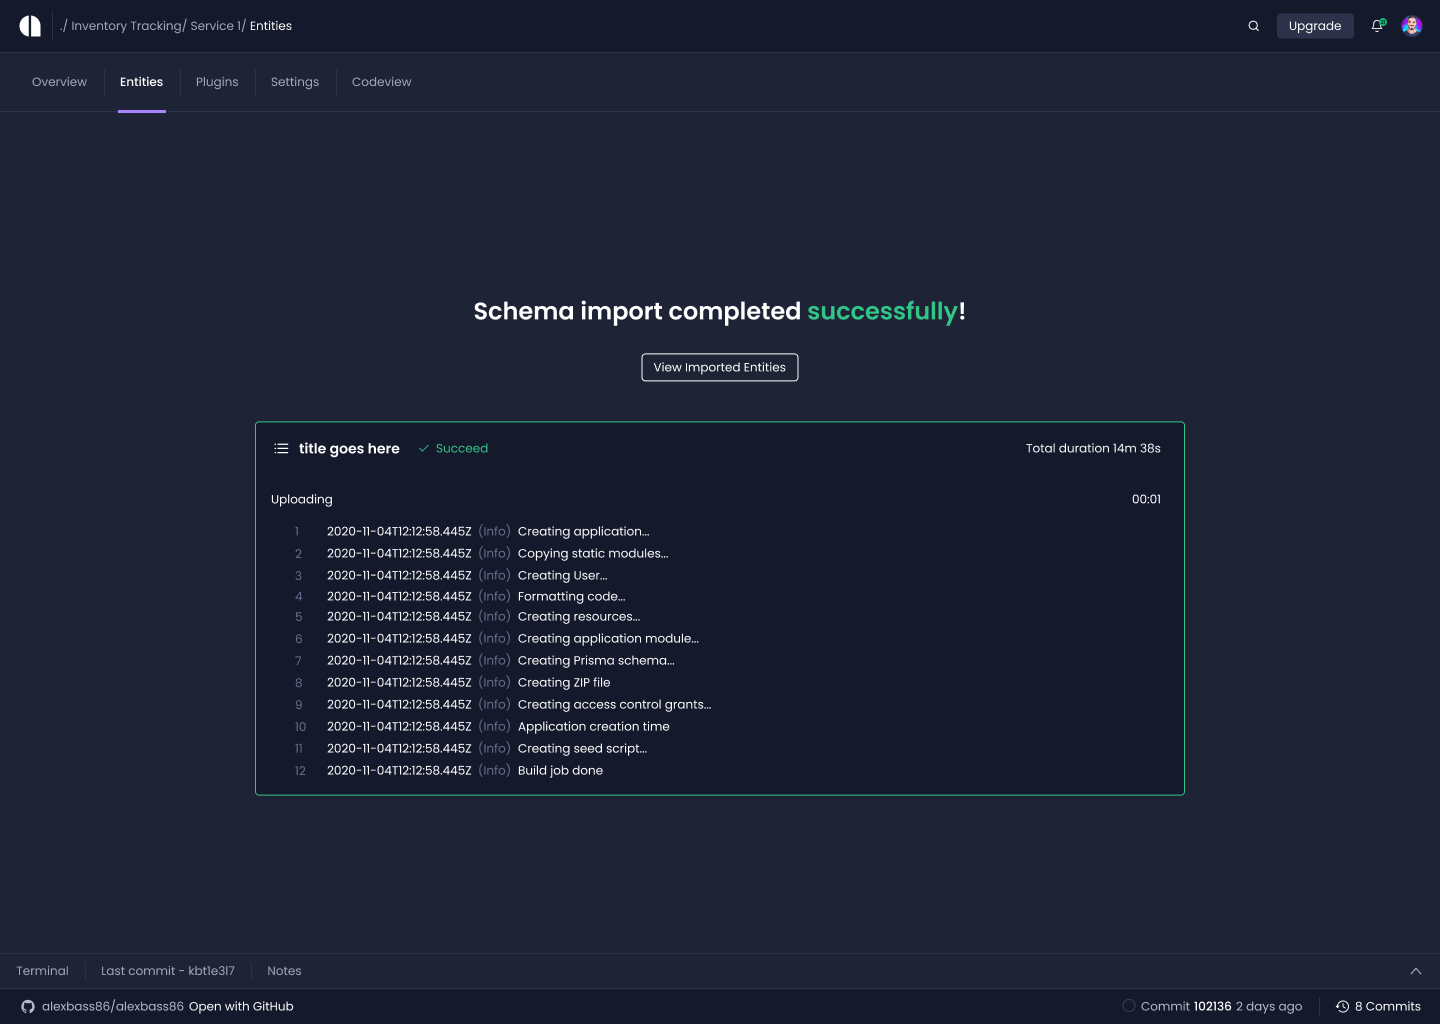Click the View Imported Entities button

point(719,367)
